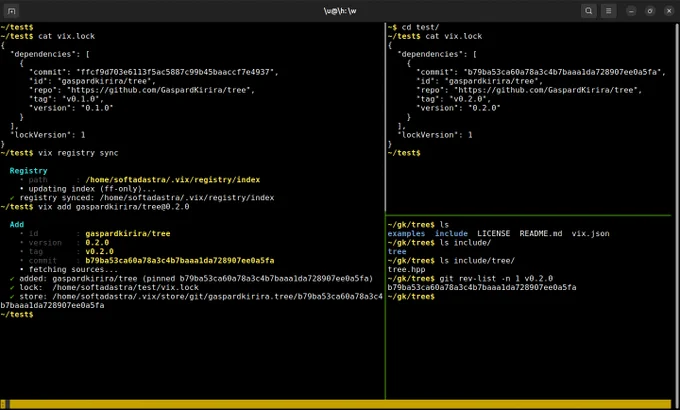Open a new terminal tab button
The height and width of the screenshot is (410, 680).
11,11
